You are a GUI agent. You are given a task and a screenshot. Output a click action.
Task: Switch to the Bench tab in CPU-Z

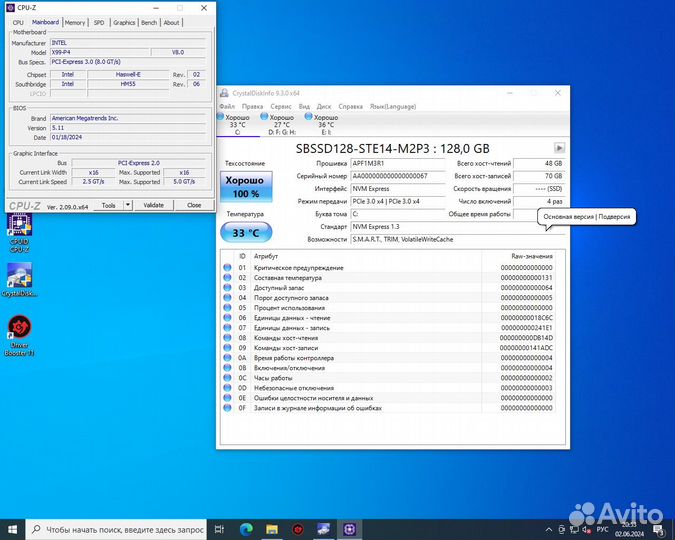coord(149,22)
